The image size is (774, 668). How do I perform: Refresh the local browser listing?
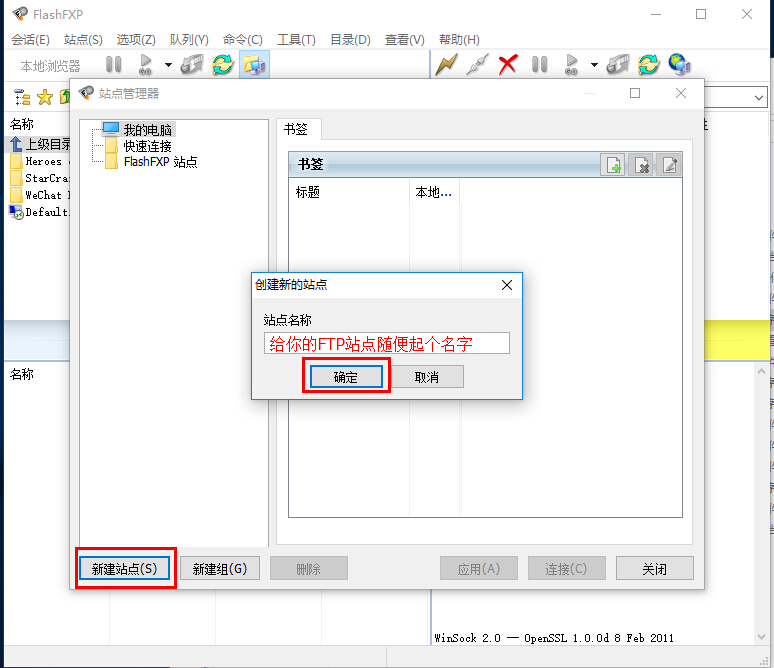coord(223,65)
